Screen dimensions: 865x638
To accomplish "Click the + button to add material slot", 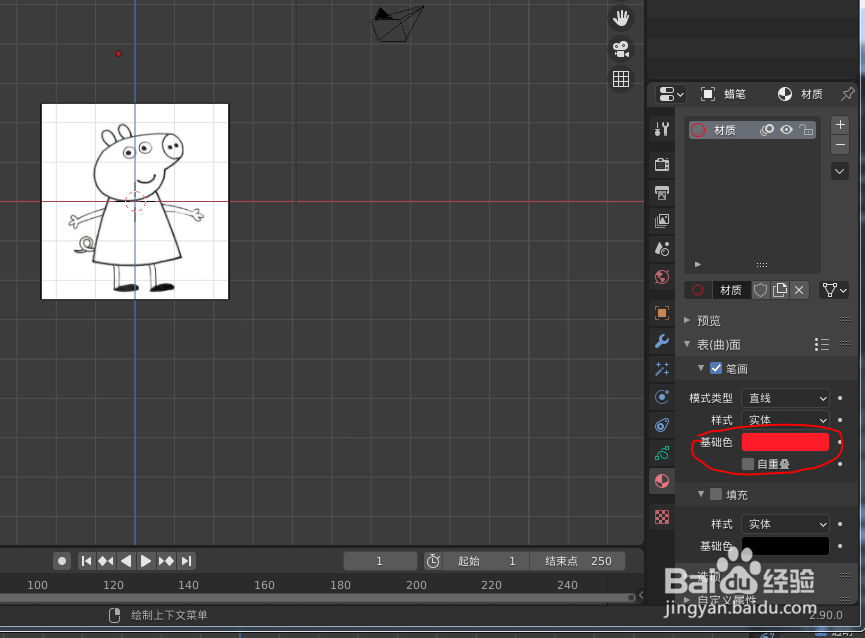I will 840,125.
